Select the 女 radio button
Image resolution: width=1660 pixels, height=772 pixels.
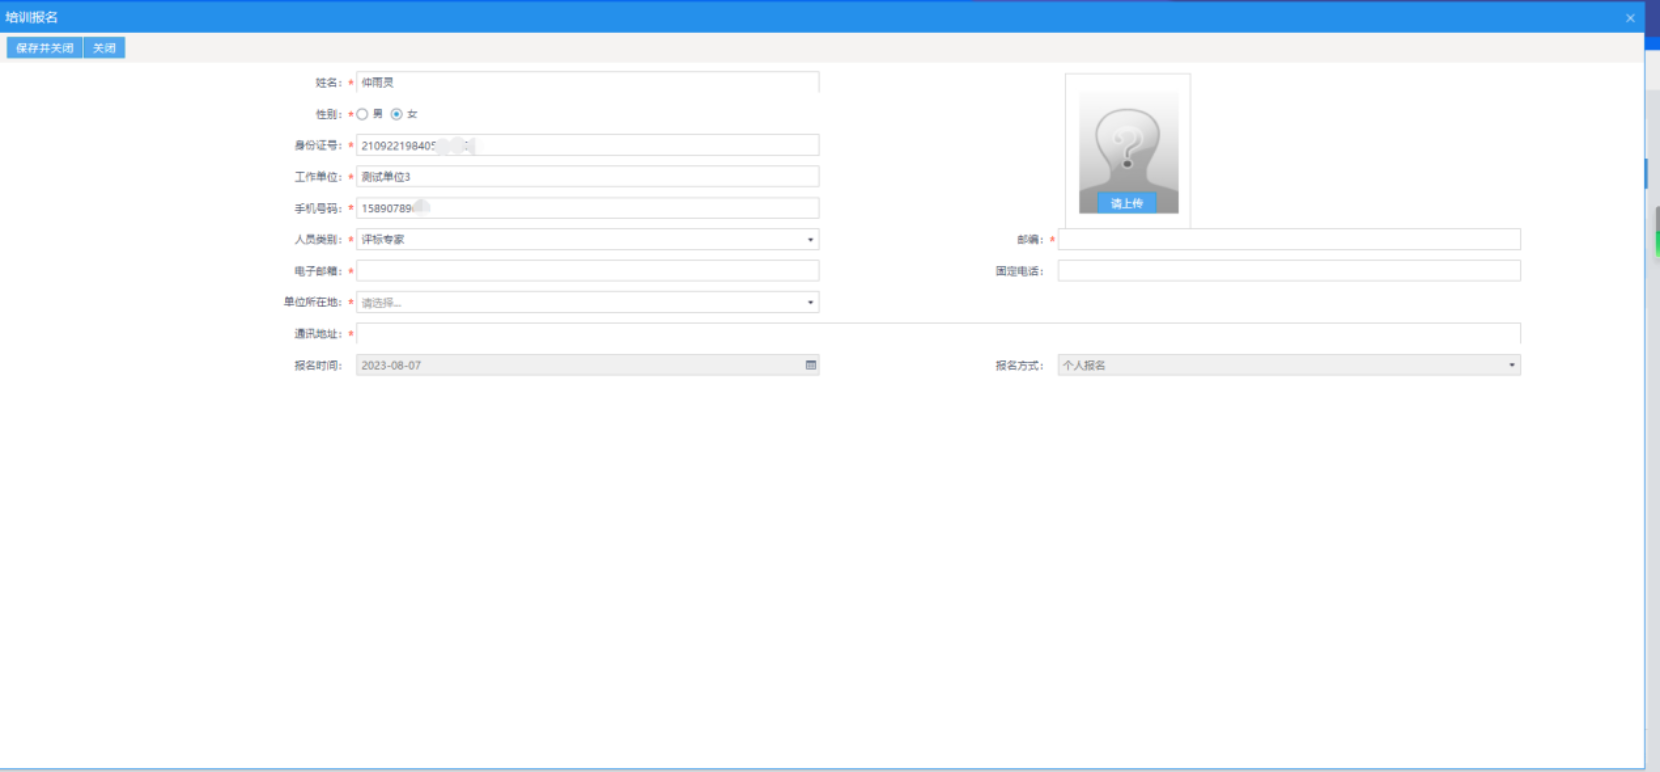pos(397,114)
